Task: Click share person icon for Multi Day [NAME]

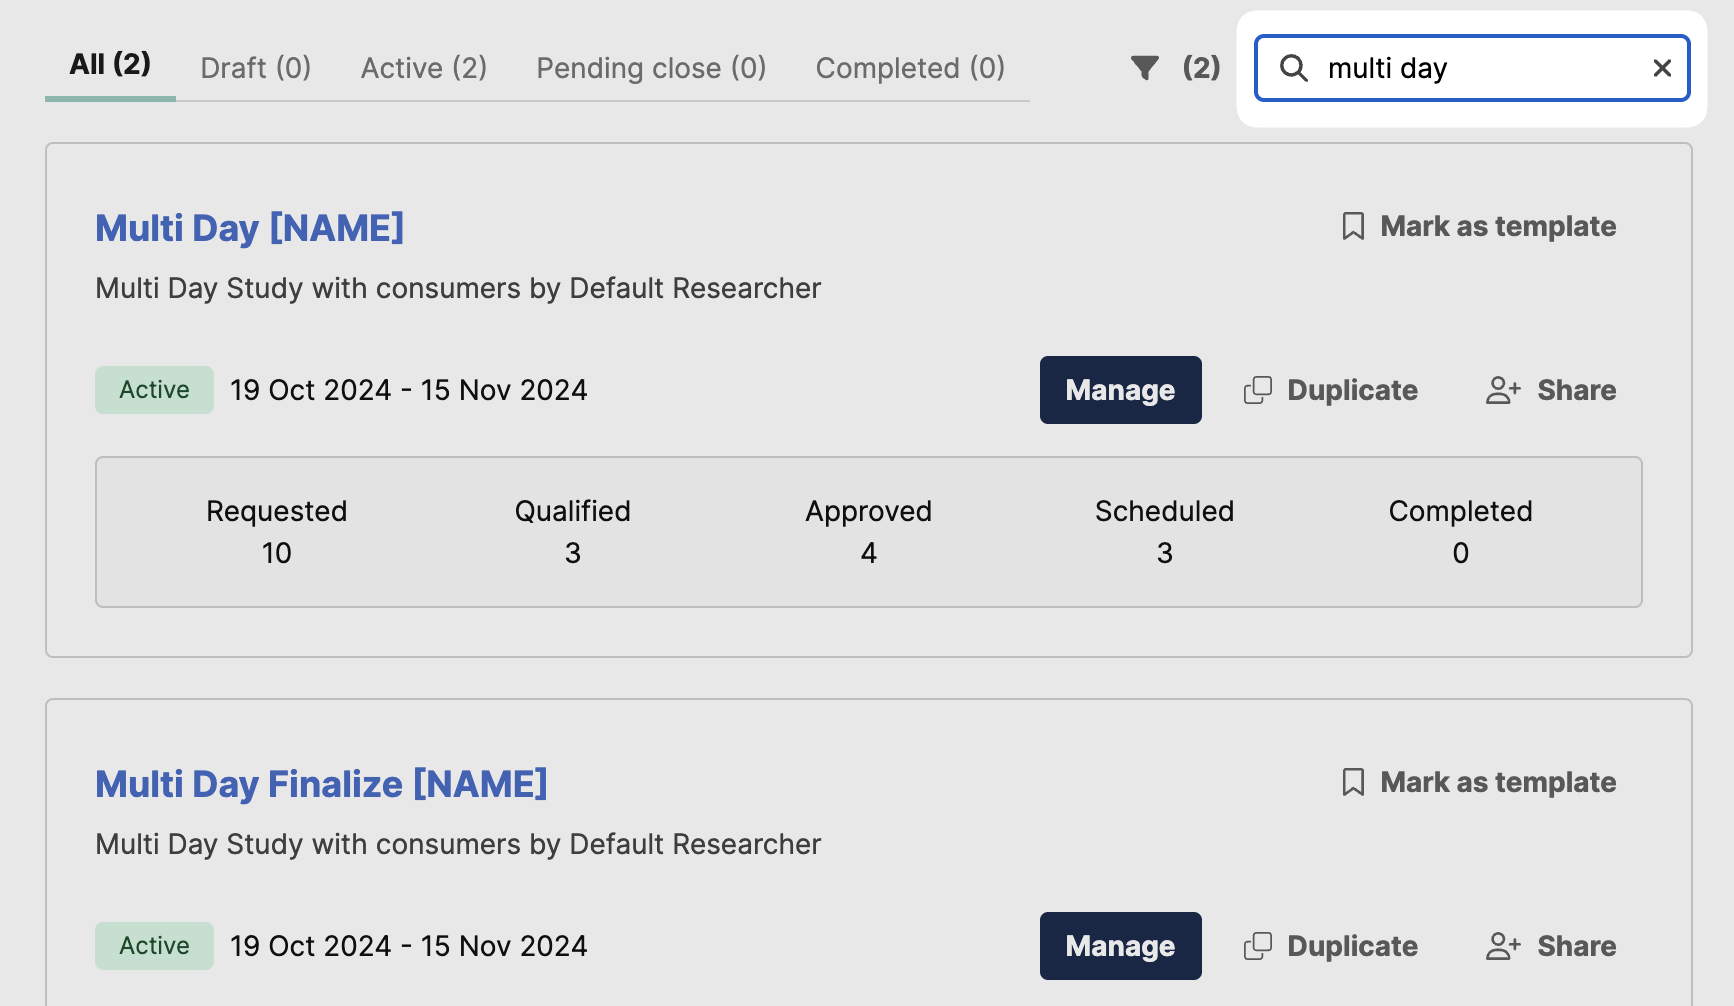Action: pyautogui.click(x=1503, y=390)
